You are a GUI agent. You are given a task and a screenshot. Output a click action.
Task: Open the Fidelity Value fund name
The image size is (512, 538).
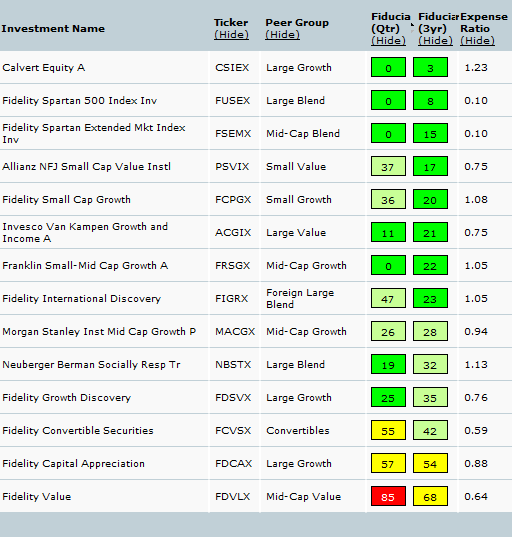pos(37,496)
